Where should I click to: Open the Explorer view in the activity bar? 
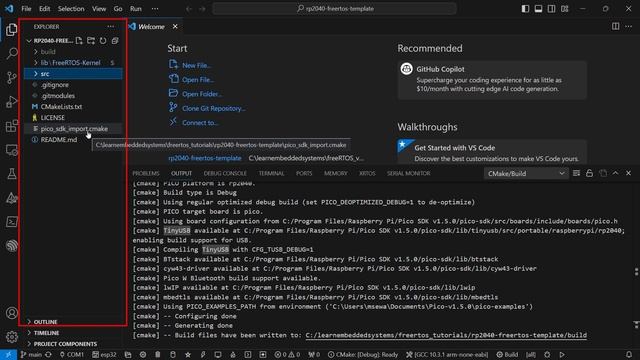[11, 29]
